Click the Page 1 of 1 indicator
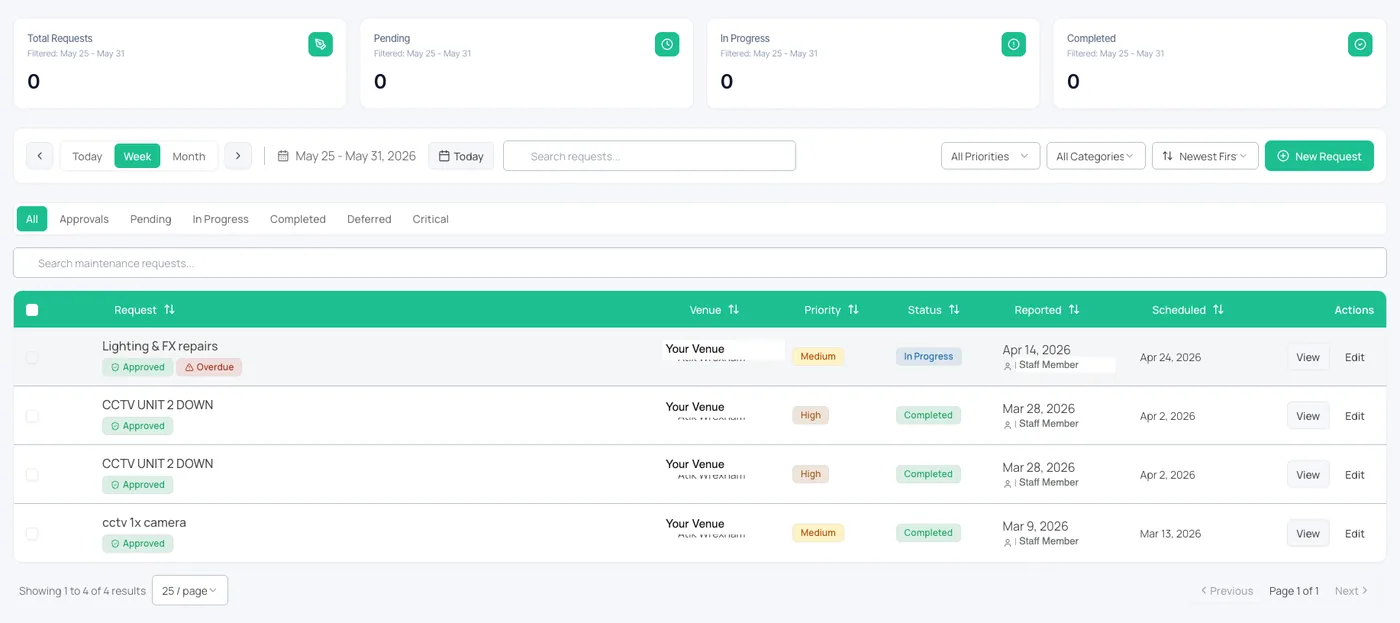Image resolution: width=1400 pixels, height=623 pixels. click(x=1294, y=591)
